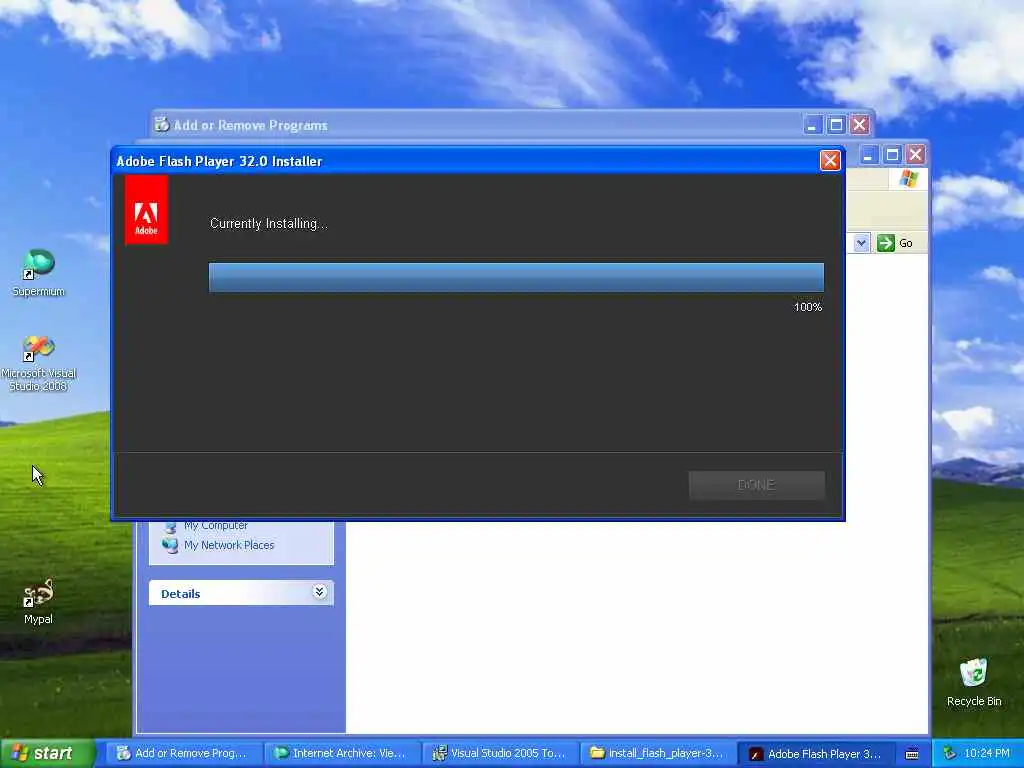The width and height of the screenshot is (1024, 768).
Task: Click the Windows flag logo in Explorer
Action: (x=908, y=178)
